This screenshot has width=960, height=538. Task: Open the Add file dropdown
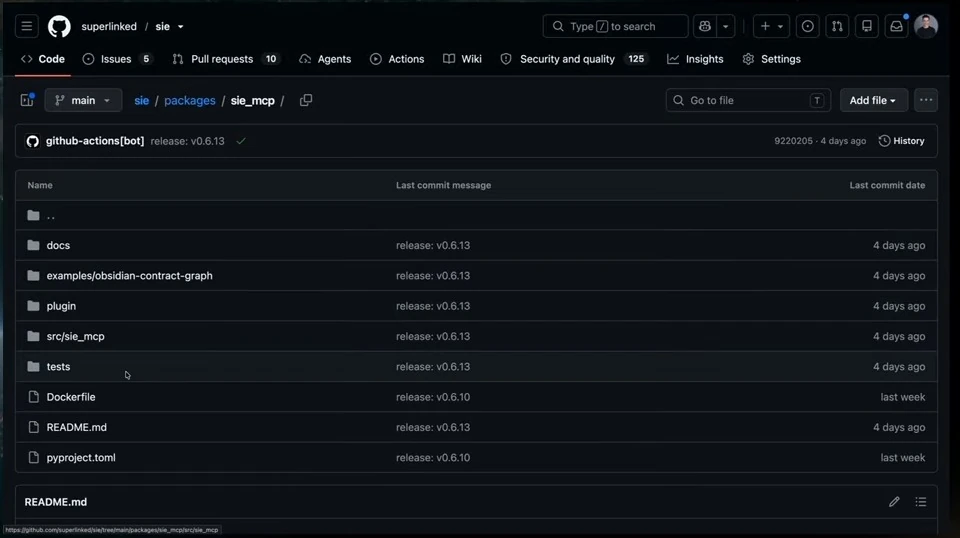[873, 100]
